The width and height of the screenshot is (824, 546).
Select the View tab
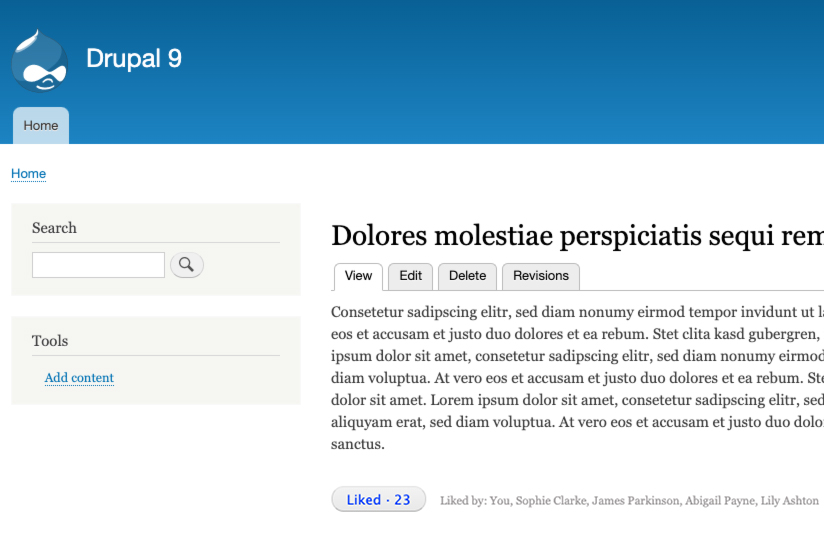pos(358,276)
